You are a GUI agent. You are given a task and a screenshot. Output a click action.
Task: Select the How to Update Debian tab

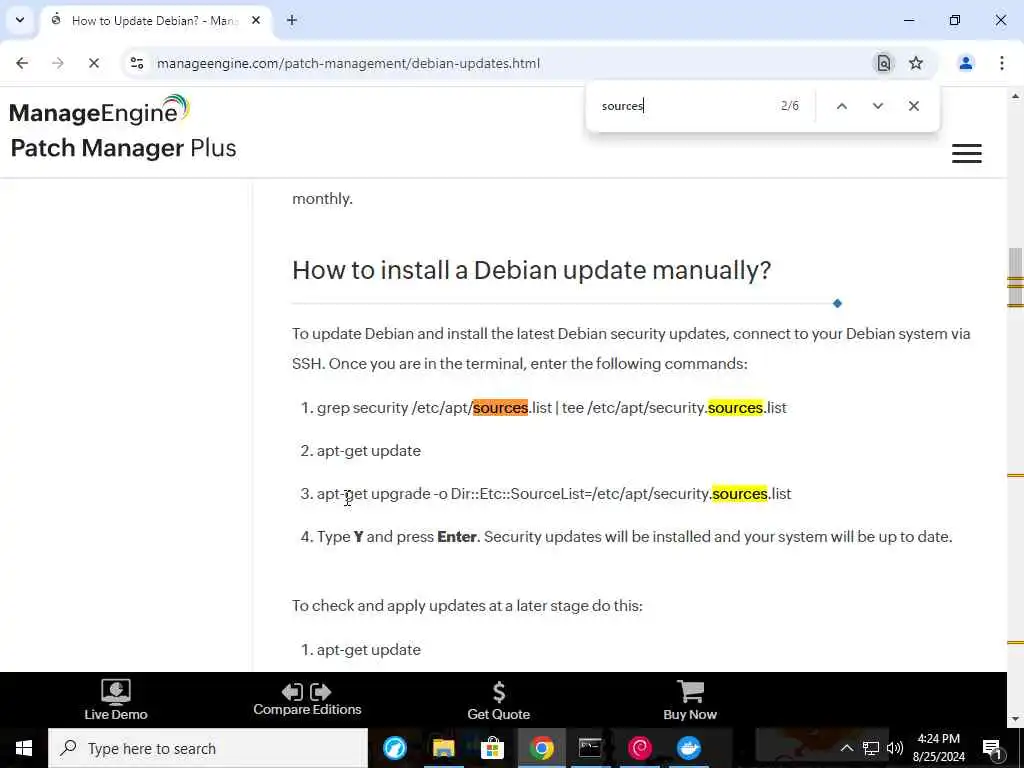coord(155,20)
